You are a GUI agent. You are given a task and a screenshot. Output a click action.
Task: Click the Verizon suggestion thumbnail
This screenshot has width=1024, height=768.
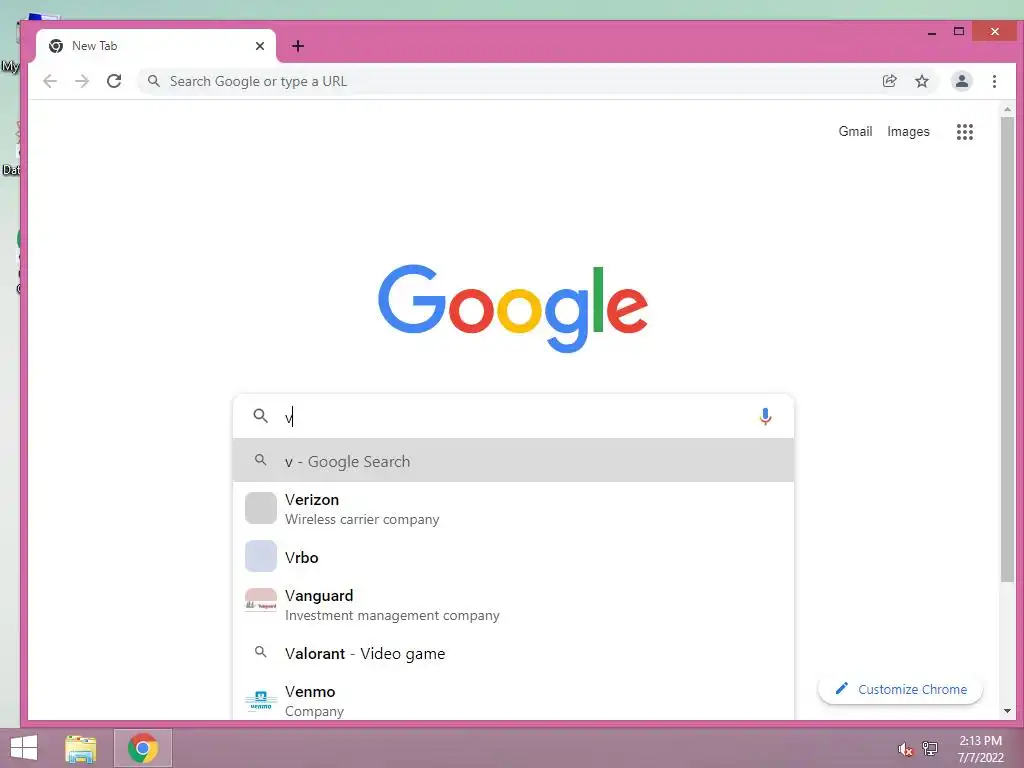(261, 508)
